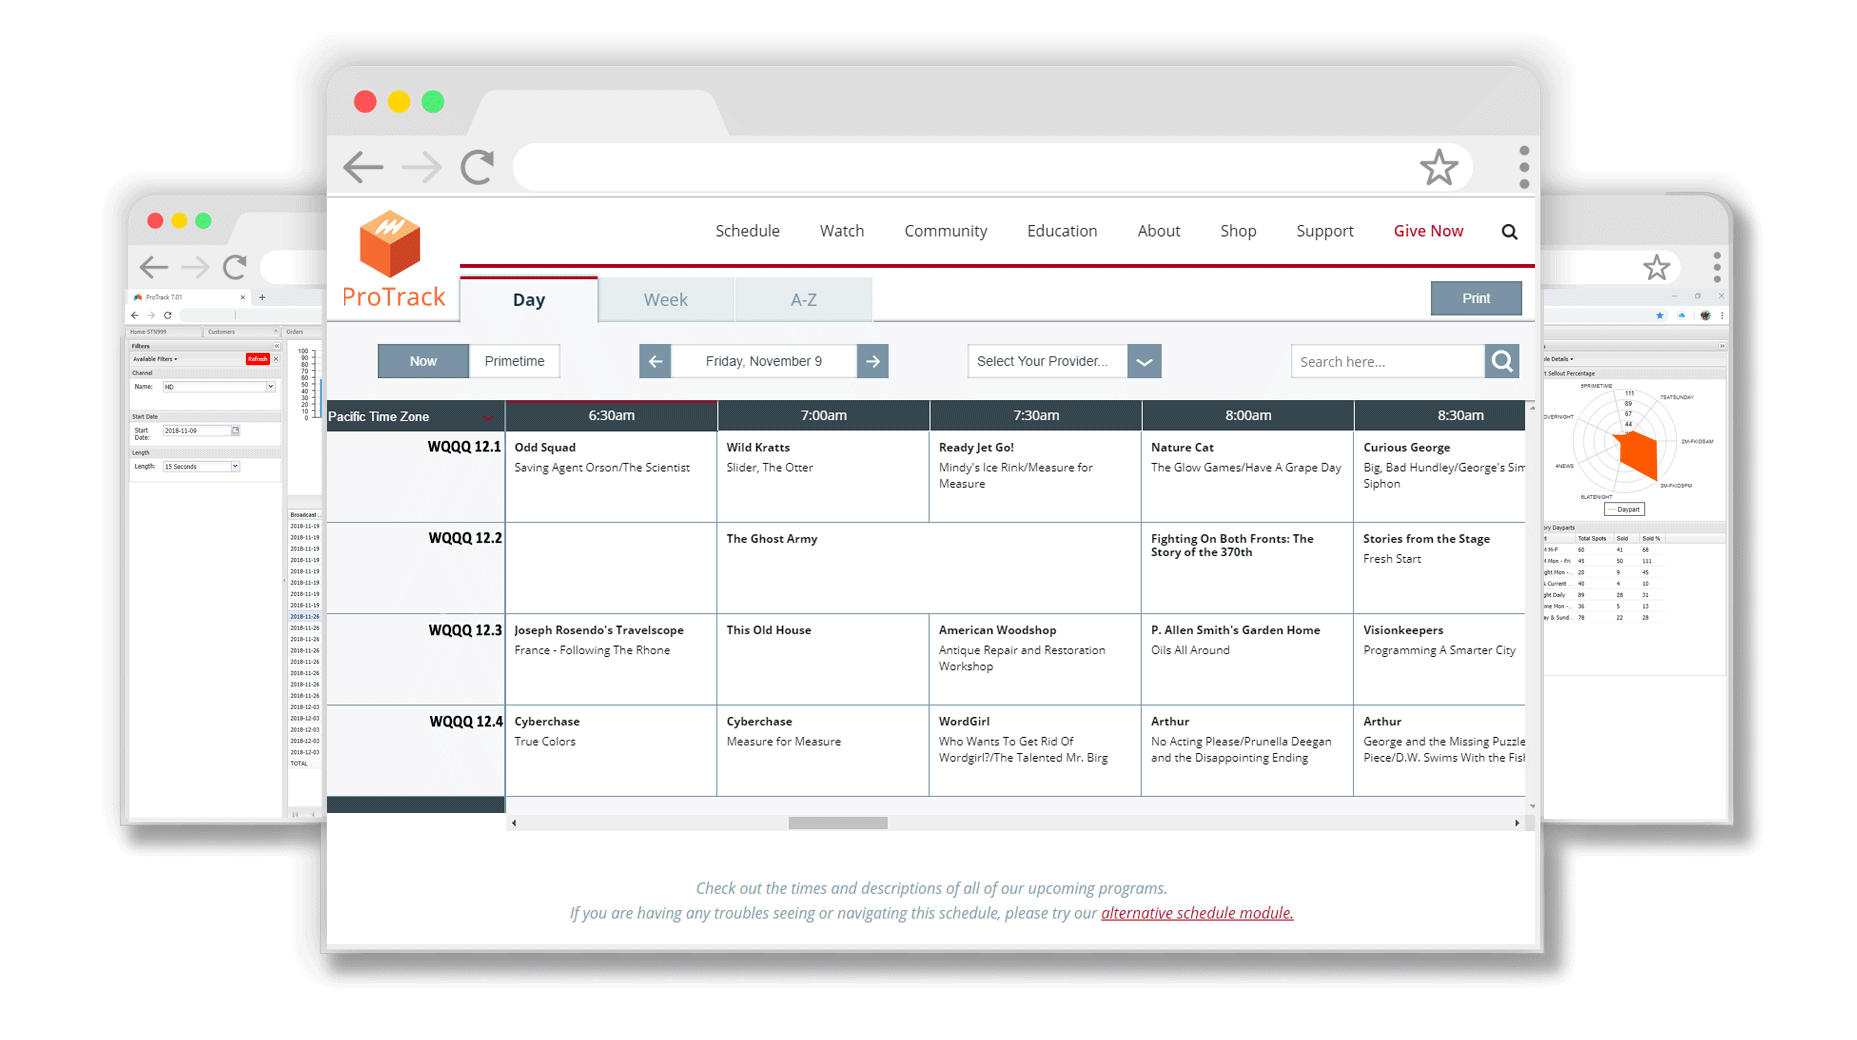
Task: Open the Community menu item
Action: pos(946,231)
